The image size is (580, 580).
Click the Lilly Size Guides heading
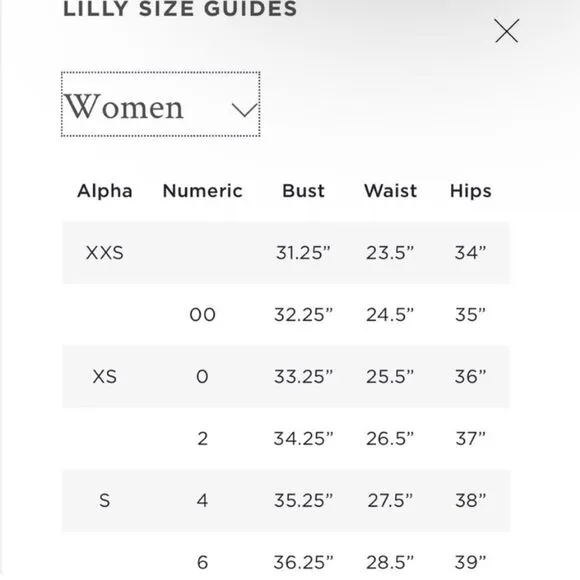pyautogui.click(x=180, y=9)
